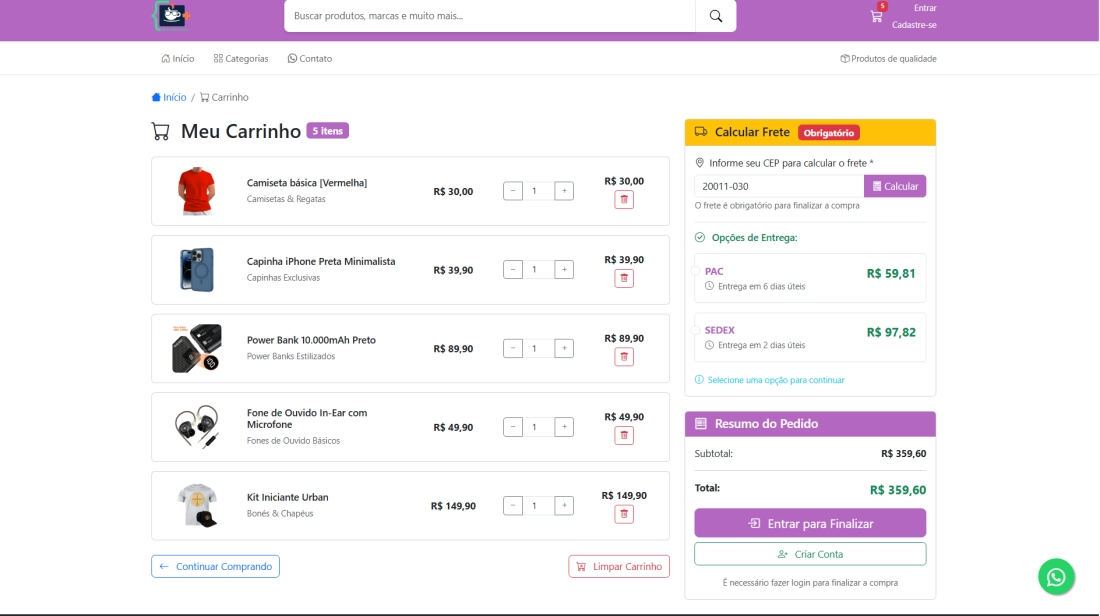Click the Criar Conta button
This screenshot has width=1100, height=616.
(810, 553)
